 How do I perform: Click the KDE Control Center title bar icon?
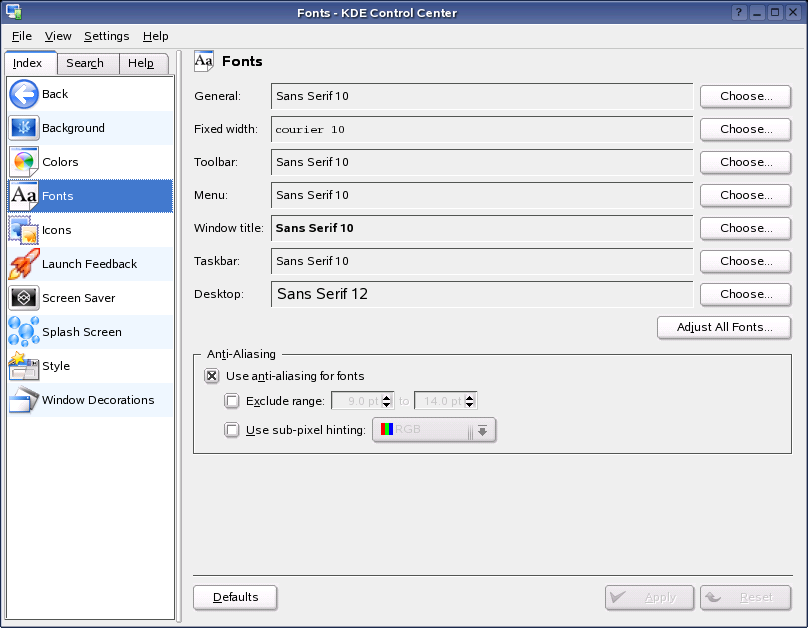pos(13,12)
